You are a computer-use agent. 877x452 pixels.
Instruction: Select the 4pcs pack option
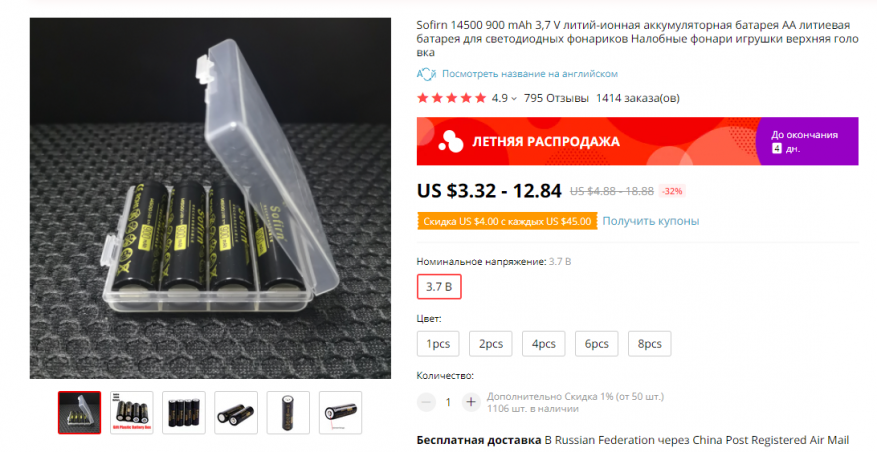544,343
